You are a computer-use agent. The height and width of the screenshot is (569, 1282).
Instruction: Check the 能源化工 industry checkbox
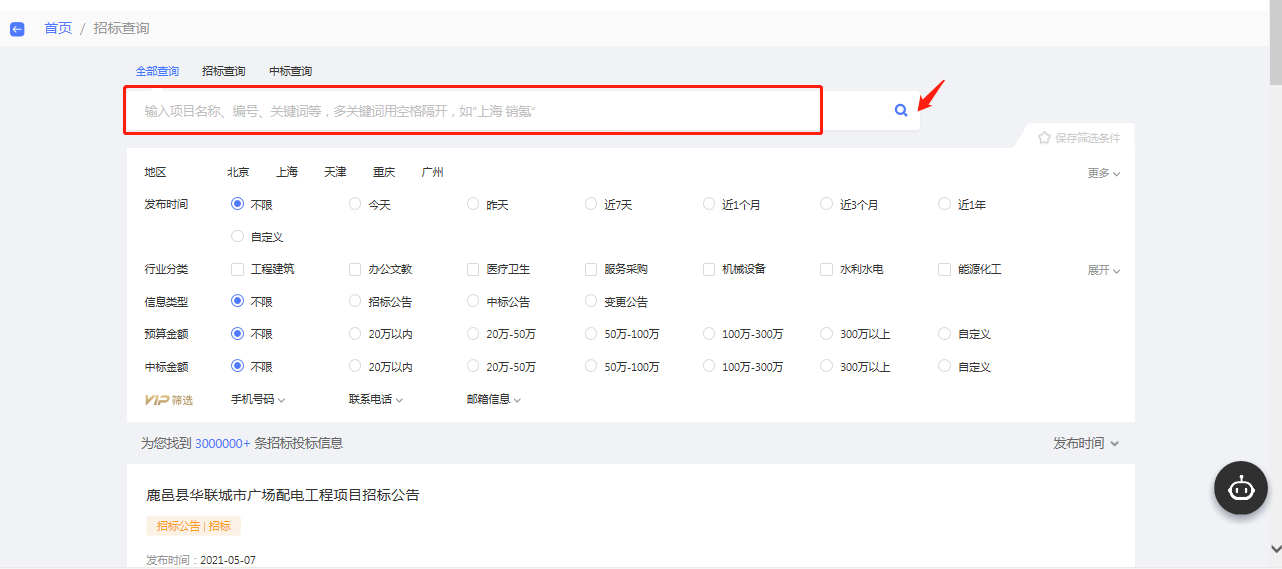click(945, 269)
